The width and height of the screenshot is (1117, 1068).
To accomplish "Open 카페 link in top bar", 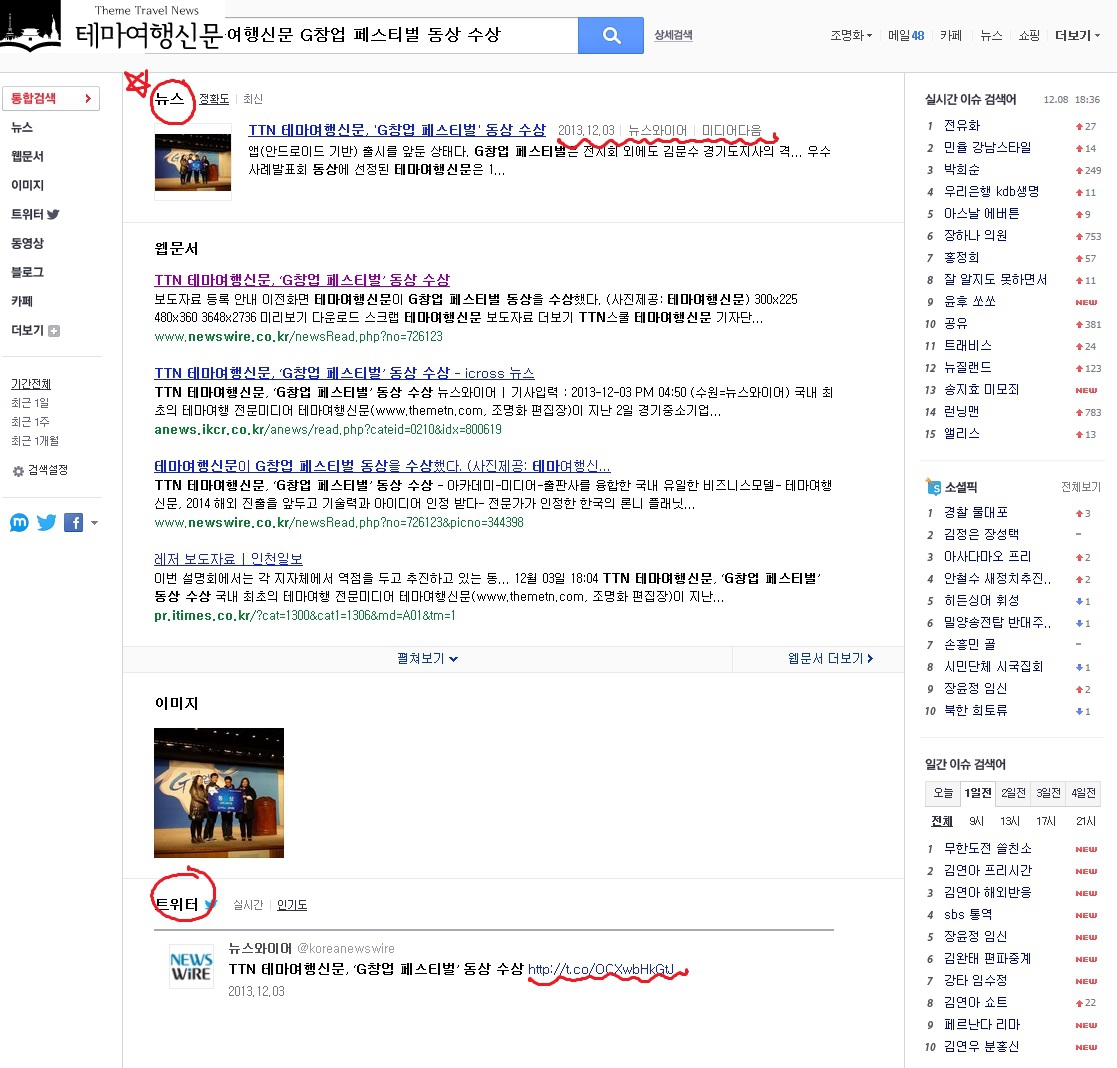I will pyautogui.click(x=951, y=36).
